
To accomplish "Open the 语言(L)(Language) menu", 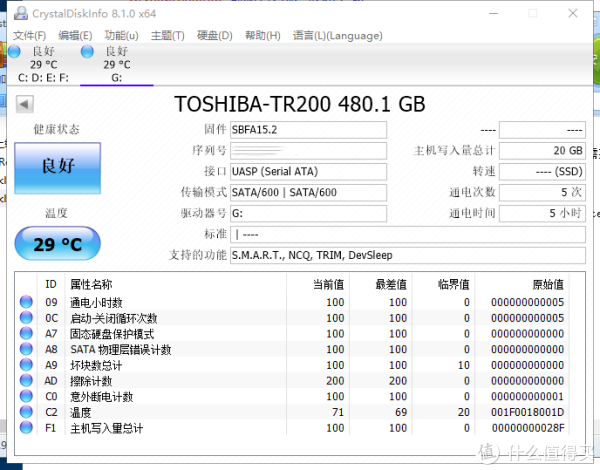I will [338, 36].
